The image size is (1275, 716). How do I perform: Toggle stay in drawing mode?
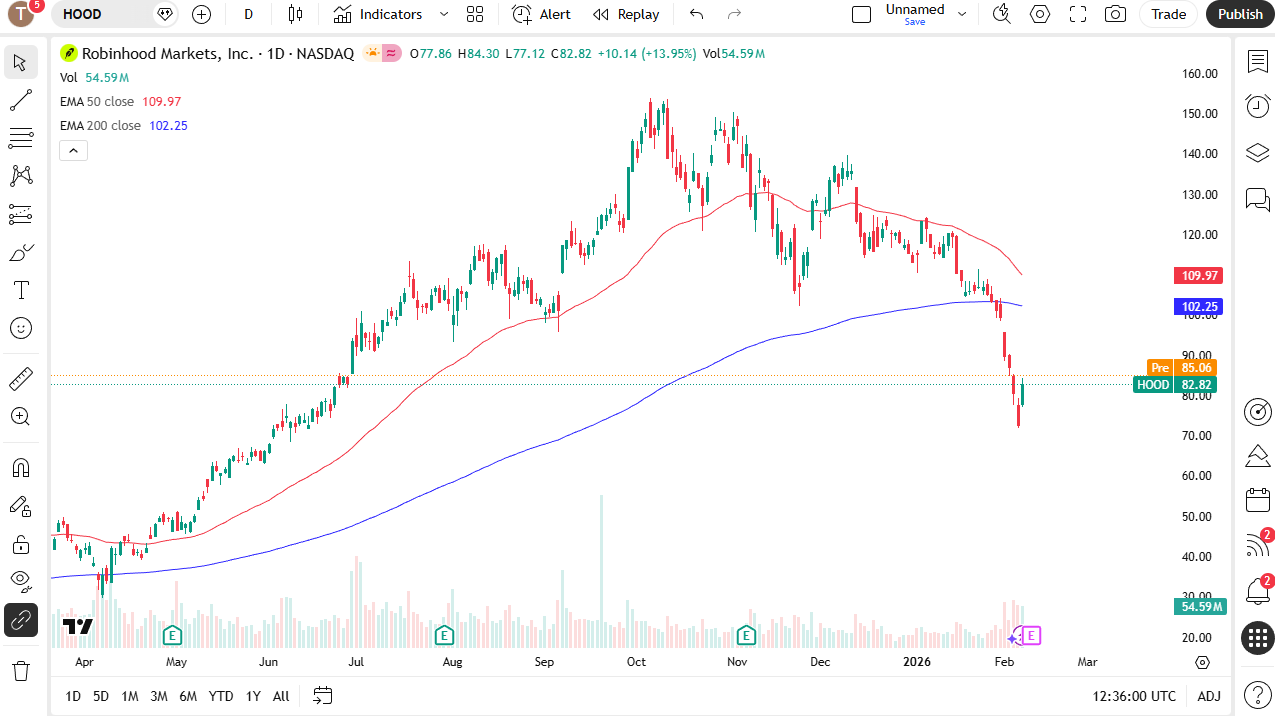[21, 506]
